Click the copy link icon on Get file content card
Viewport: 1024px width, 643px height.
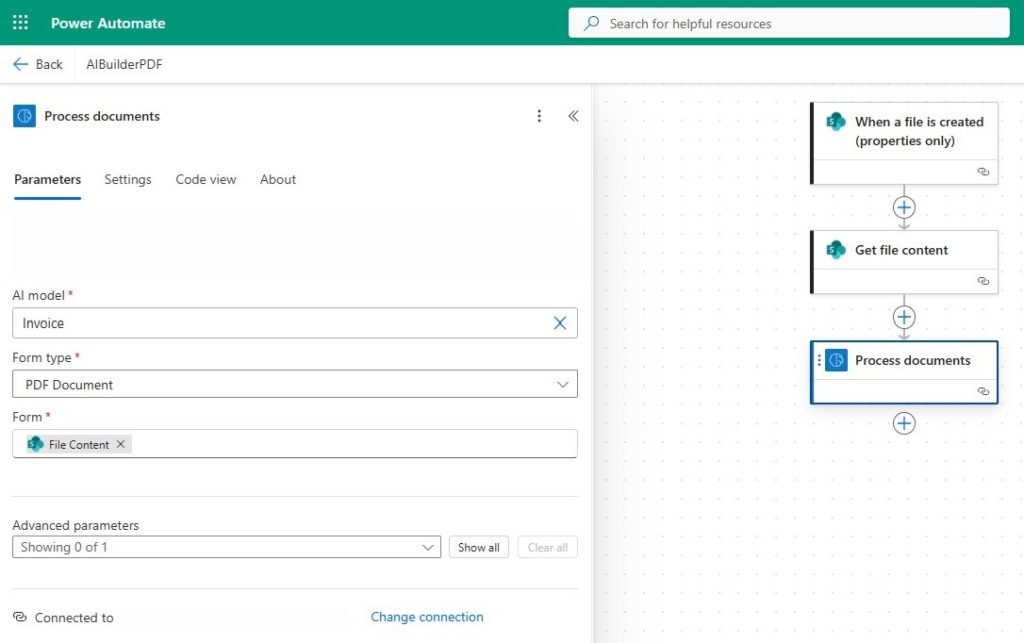(983, 281)
